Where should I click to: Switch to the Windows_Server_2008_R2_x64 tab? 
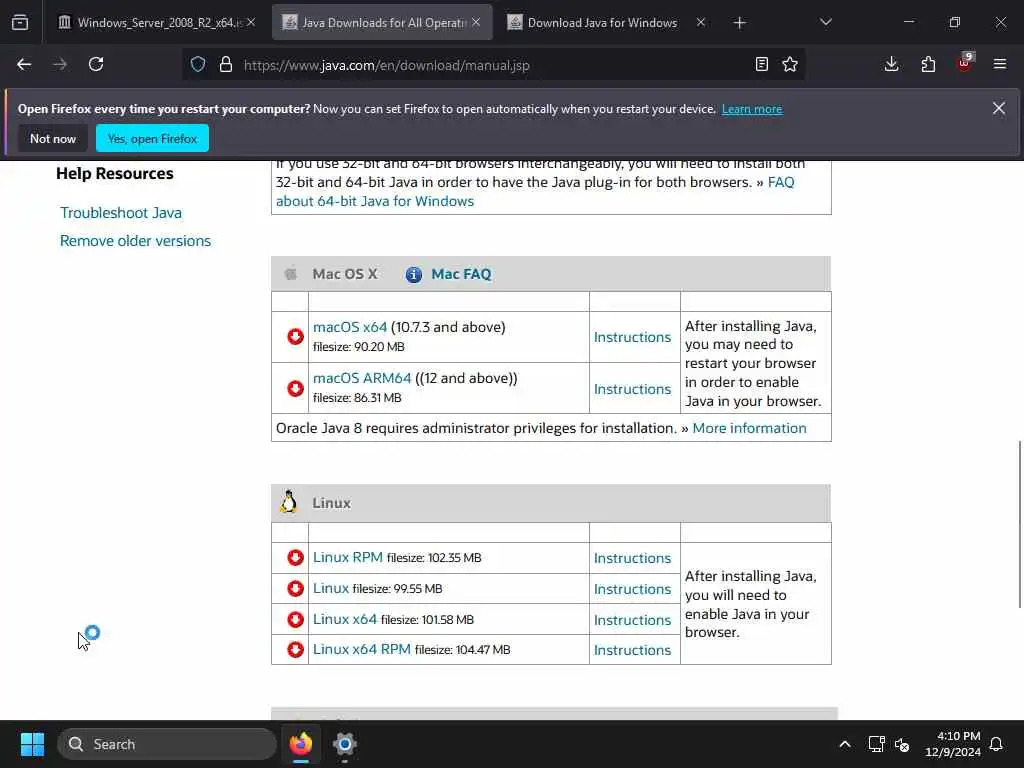click(x=156, y=23)
